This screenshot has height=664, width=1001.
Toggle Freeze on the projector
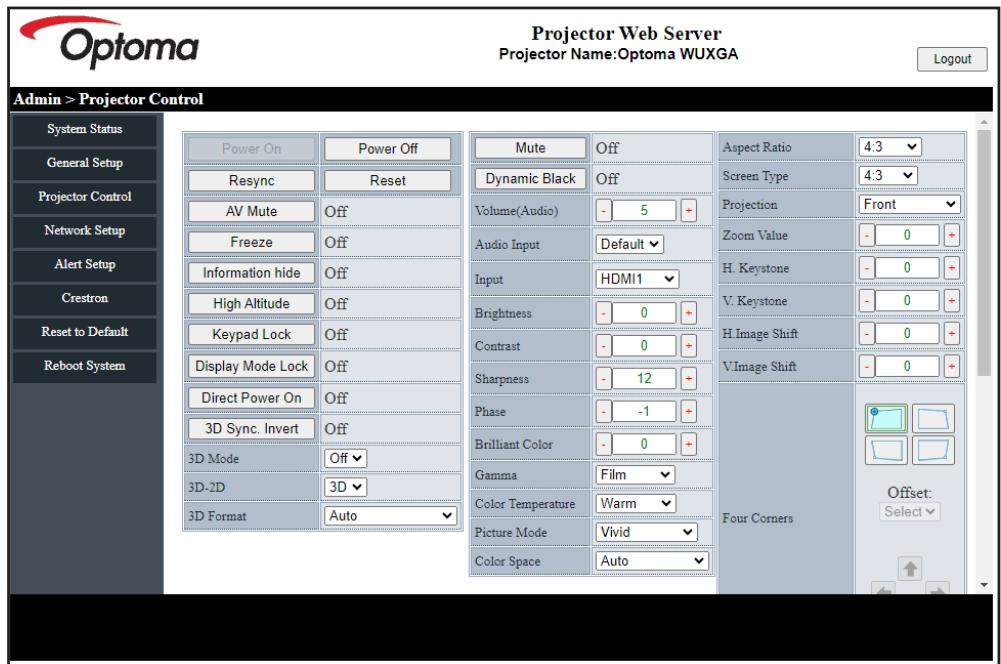coord(252,242)
